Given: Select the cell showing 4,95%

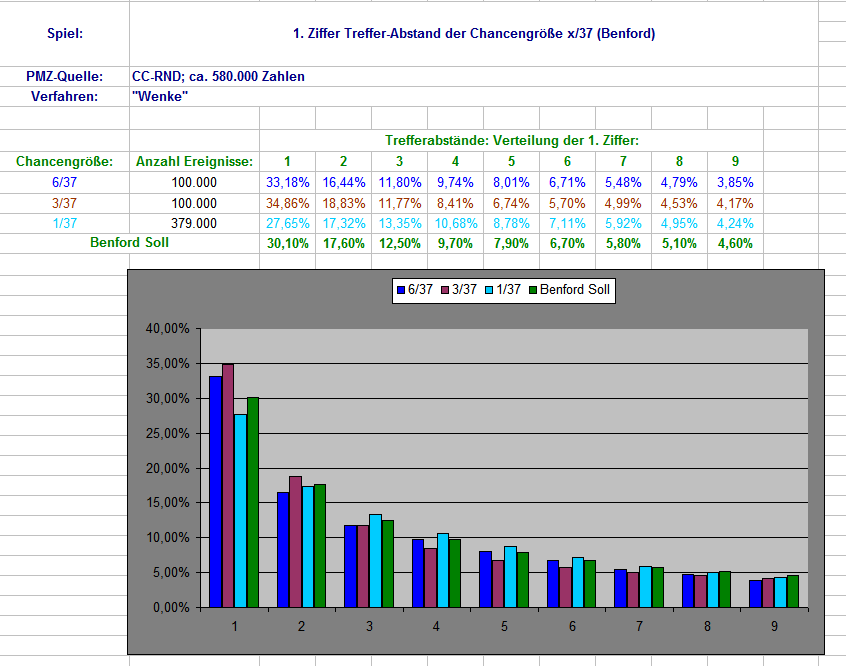Looking at the screenshot, I should point(679,223).
